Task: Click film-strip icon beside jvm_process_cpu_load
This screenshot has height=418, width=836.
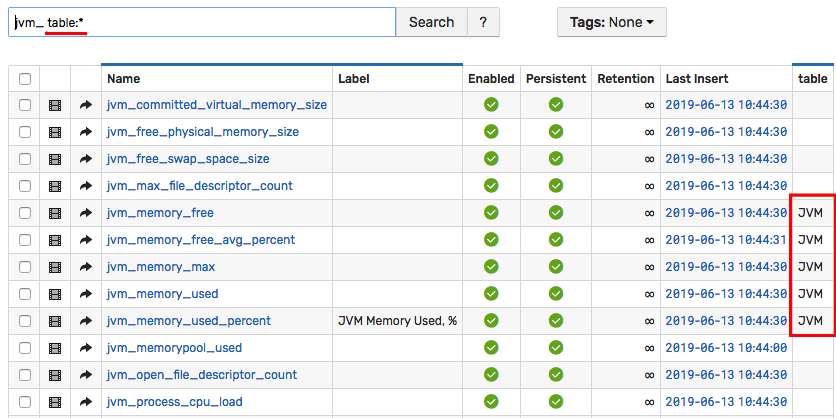Action: pos(55,402)
